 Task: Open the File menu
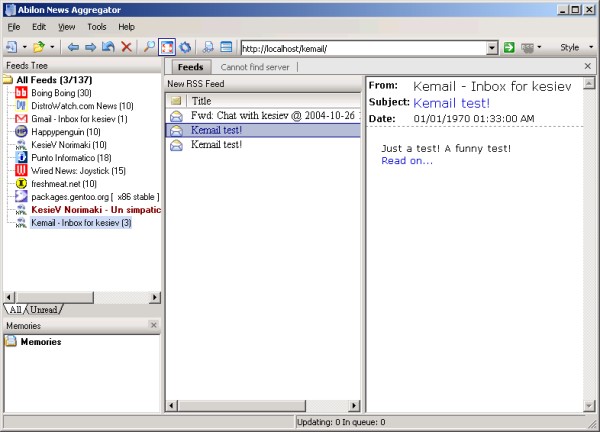click(x=14, y=27)
